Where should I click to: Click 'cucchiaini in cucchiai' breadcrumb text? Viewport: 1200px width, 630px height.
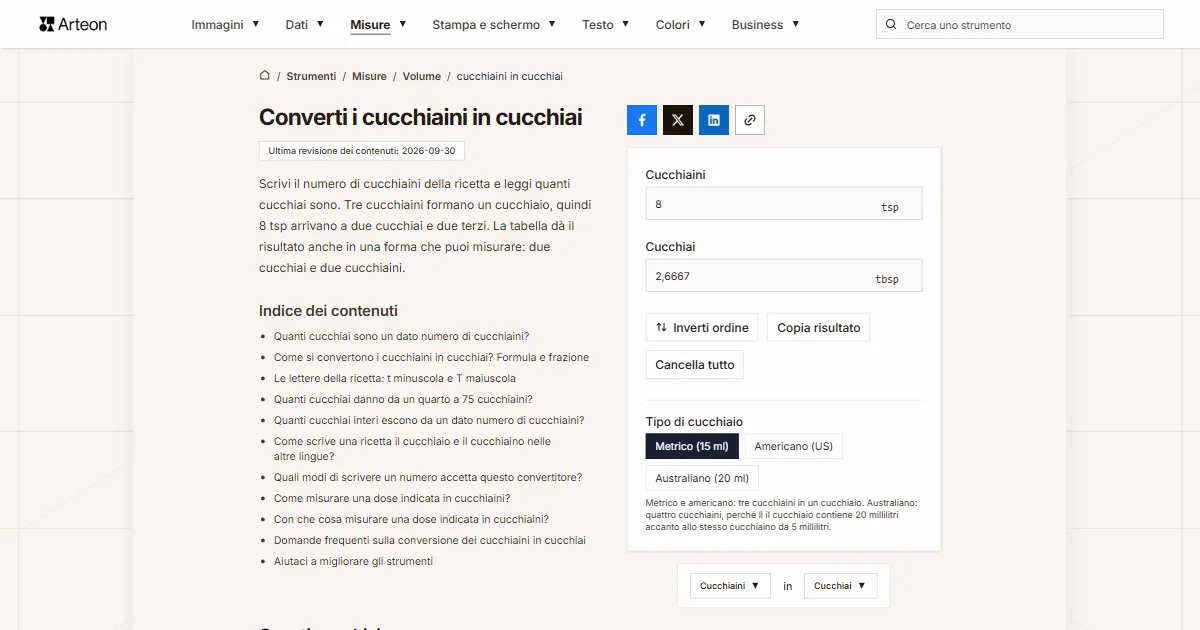pyautogui.click(x=510, y=76)
